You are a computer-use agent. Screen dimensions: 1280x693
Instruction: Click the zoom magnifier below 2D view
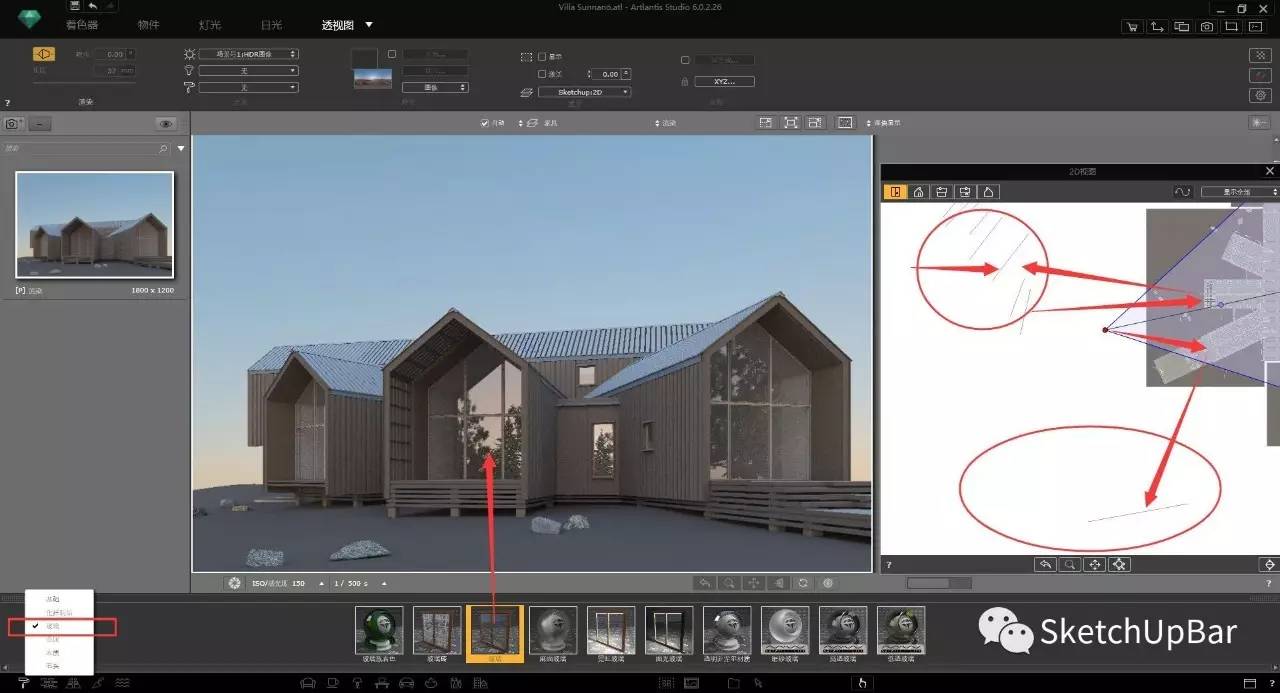coord(1070,565)
